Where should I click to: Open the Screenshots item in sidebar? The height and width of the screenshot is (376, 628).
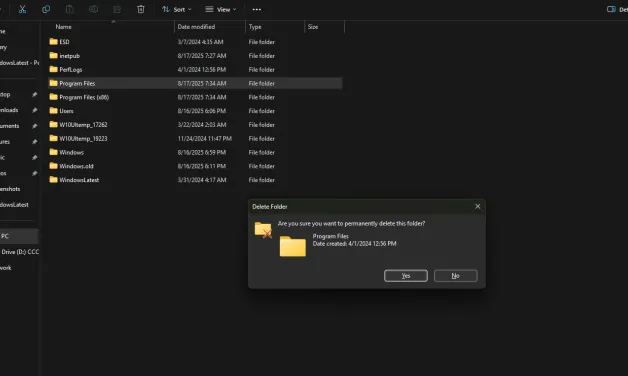(x=10, y=189)
